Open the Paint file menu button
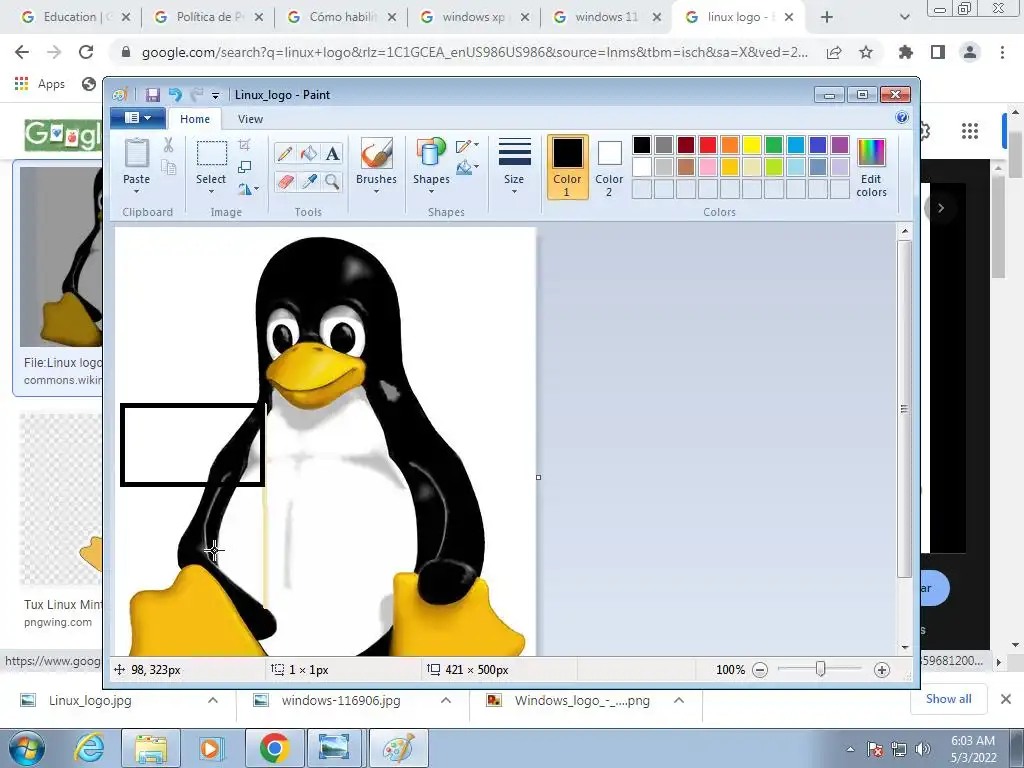Viewport: 1024px width, 768px height. (138, 118)
